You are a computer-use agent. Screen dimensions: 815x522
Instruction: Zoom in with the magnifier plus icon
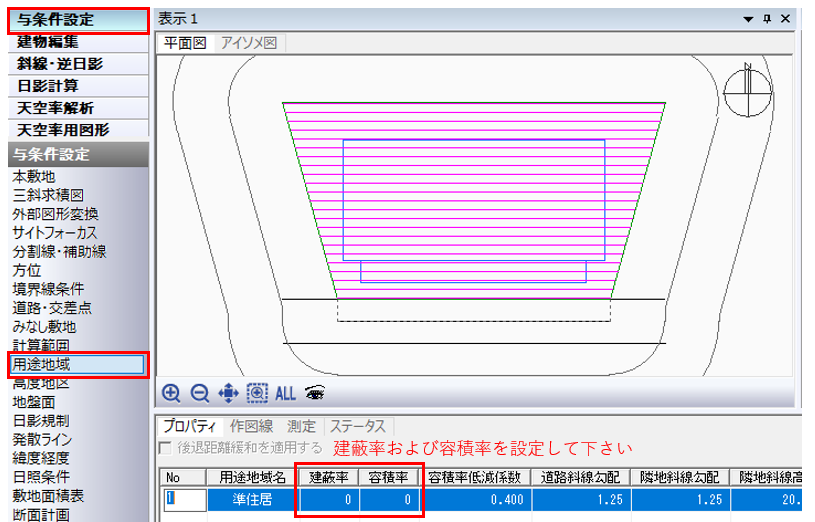coord(171,393)
